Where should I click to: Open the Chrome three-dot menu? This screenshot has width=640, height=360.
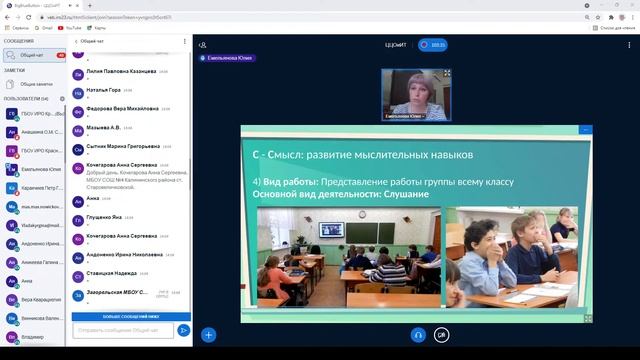[x=633, y=18]
